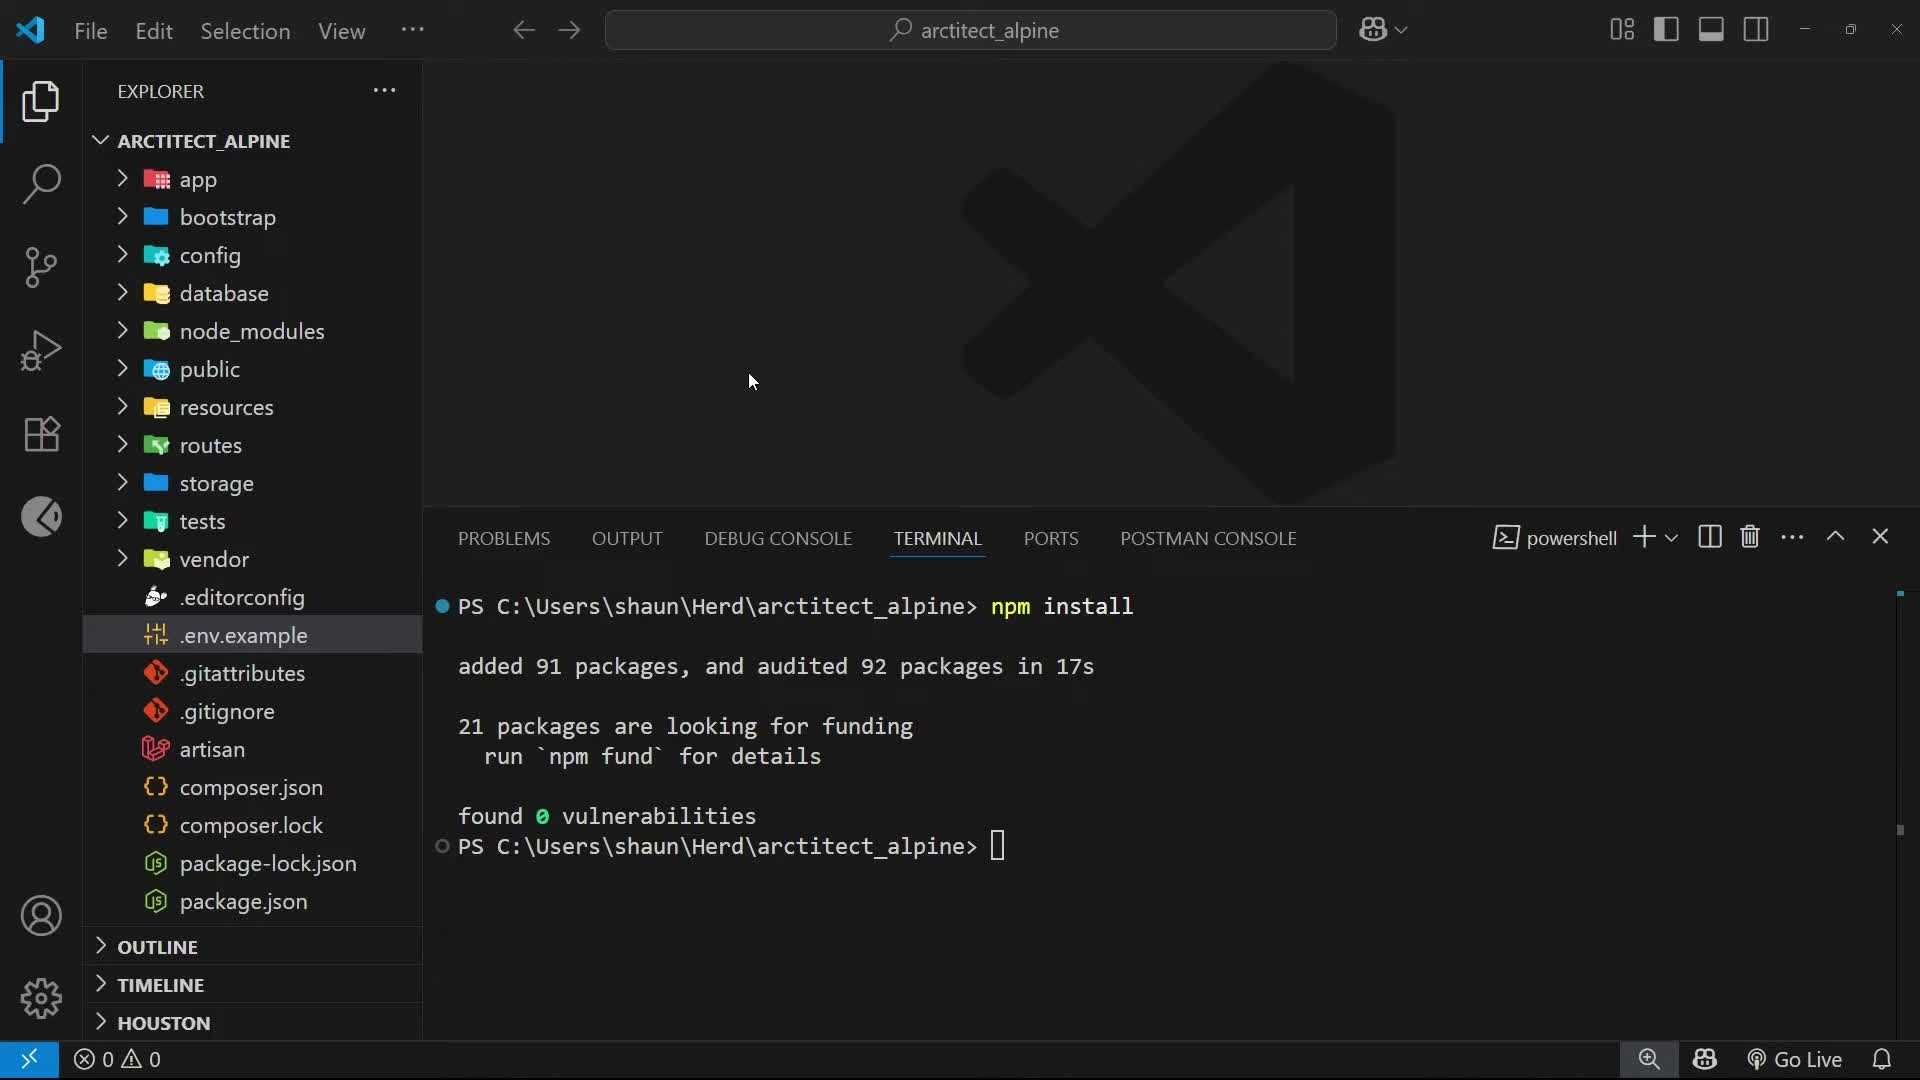Open Manage gear in activity bar
Screen dimensions: 1920x1080
tap(41, 998)
